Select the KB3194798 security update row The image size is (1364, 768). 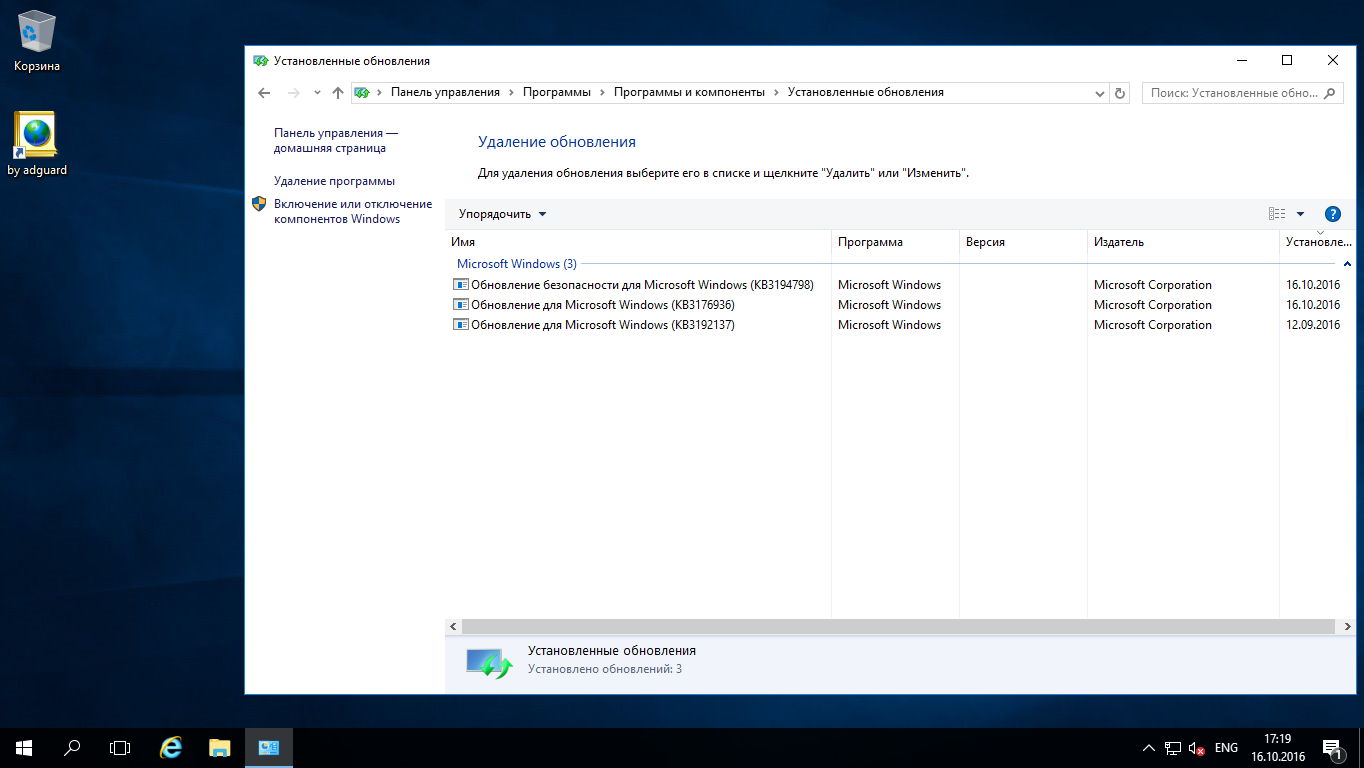pyautogui.click(x=900, y=285)
